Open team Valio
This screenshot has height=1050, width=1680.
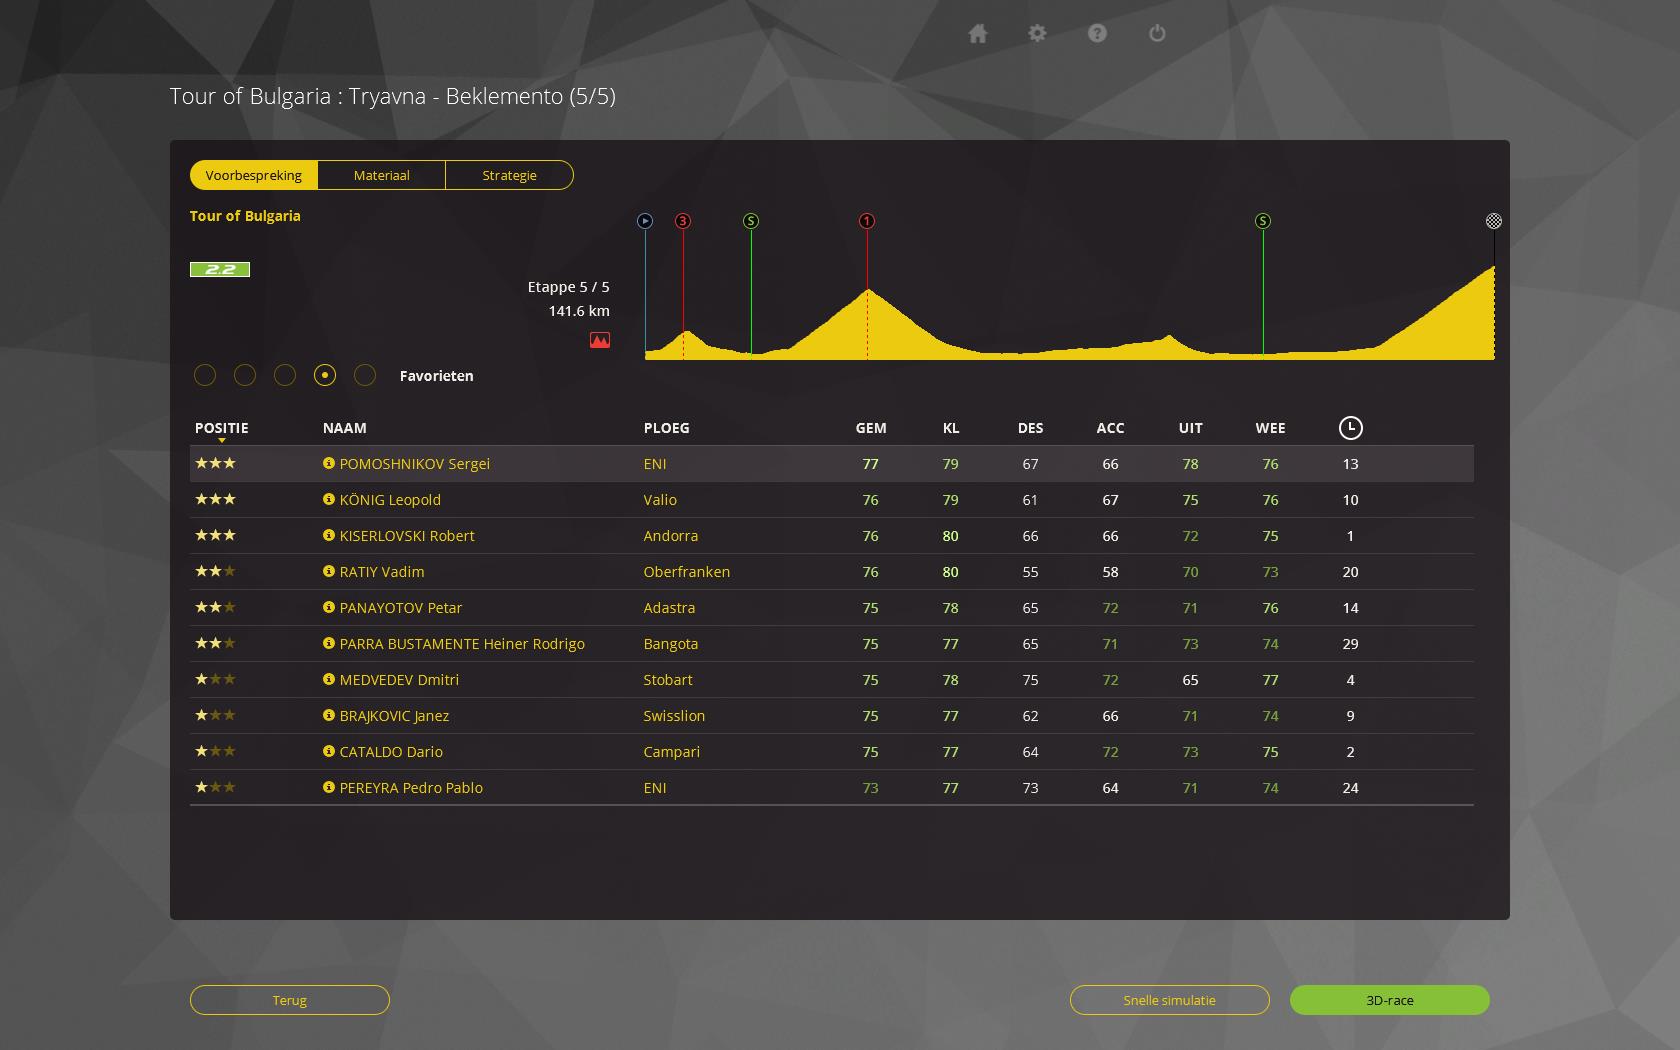coord(660,500)
